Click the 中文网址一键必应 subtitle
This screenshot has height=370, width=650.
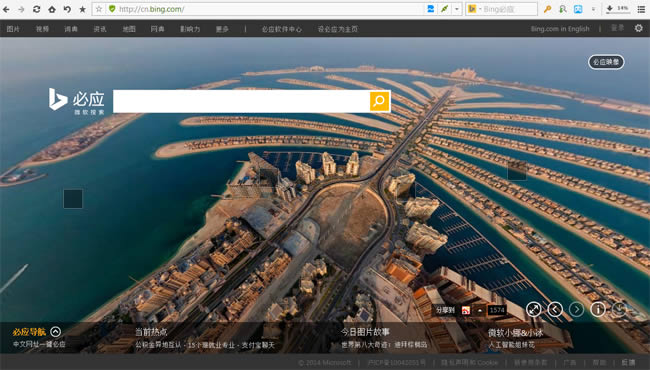pos(39,344)
